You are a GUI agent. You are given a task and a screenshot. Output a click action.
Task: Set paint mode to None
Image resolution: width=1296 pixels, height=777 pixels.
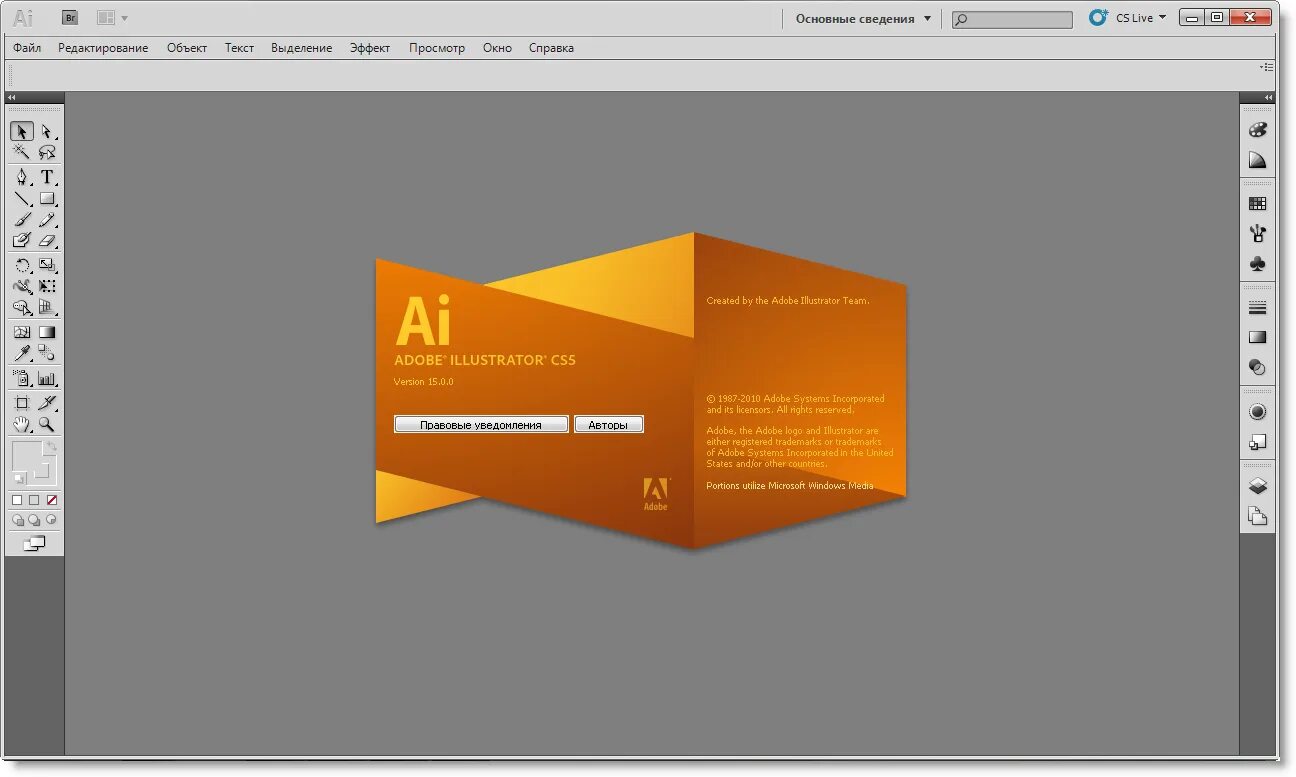(52, 499)
